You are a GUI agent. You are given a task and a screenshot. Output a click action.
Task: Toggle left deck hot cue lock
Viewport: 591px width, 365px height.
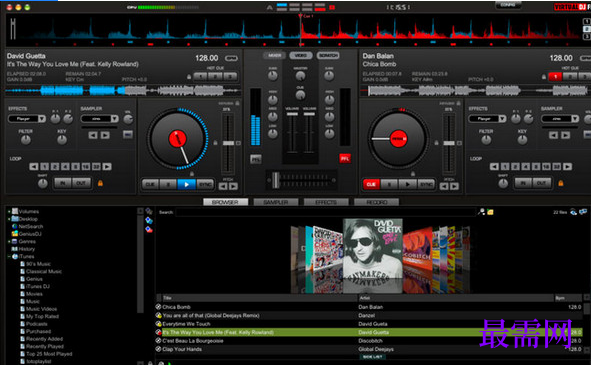point(189,77)
